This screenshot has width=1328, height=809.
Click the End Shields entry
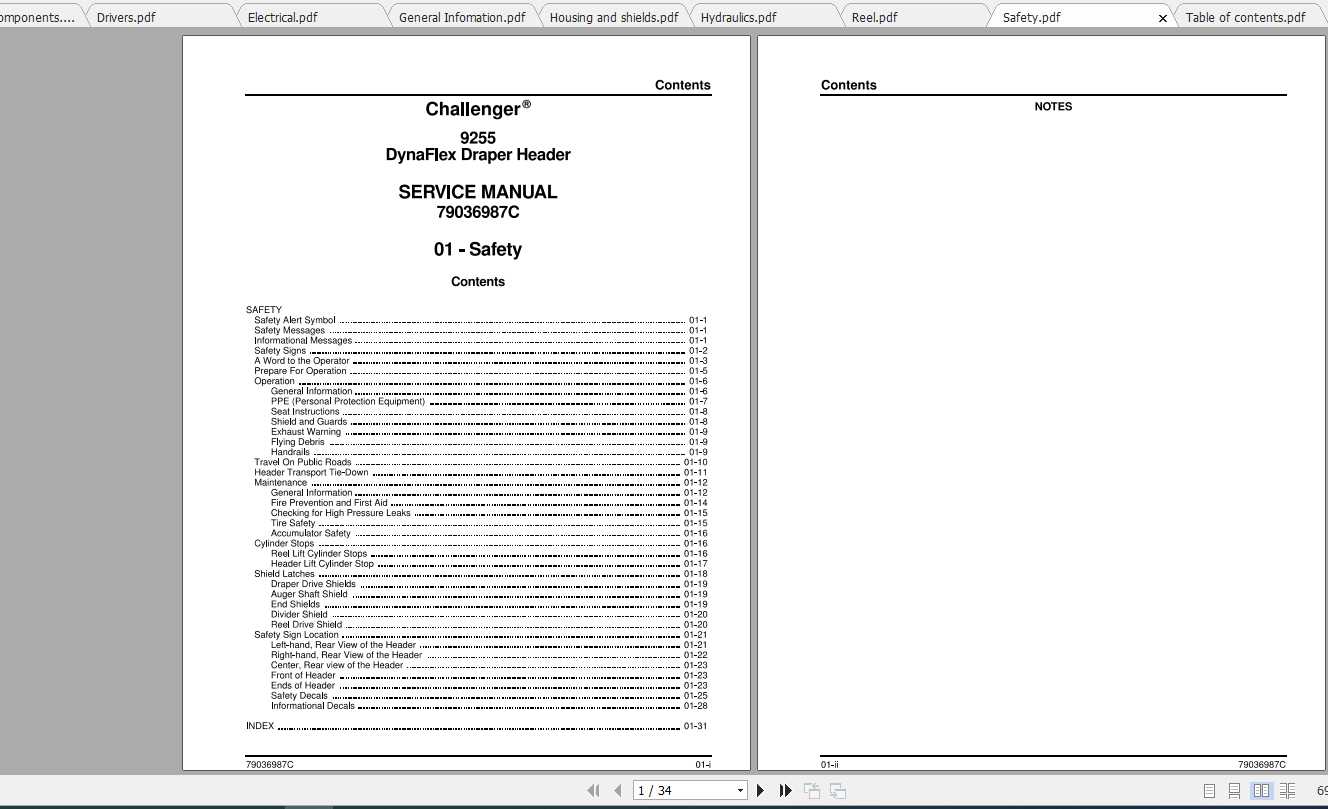pyautogui.click(x=489, y=604)
